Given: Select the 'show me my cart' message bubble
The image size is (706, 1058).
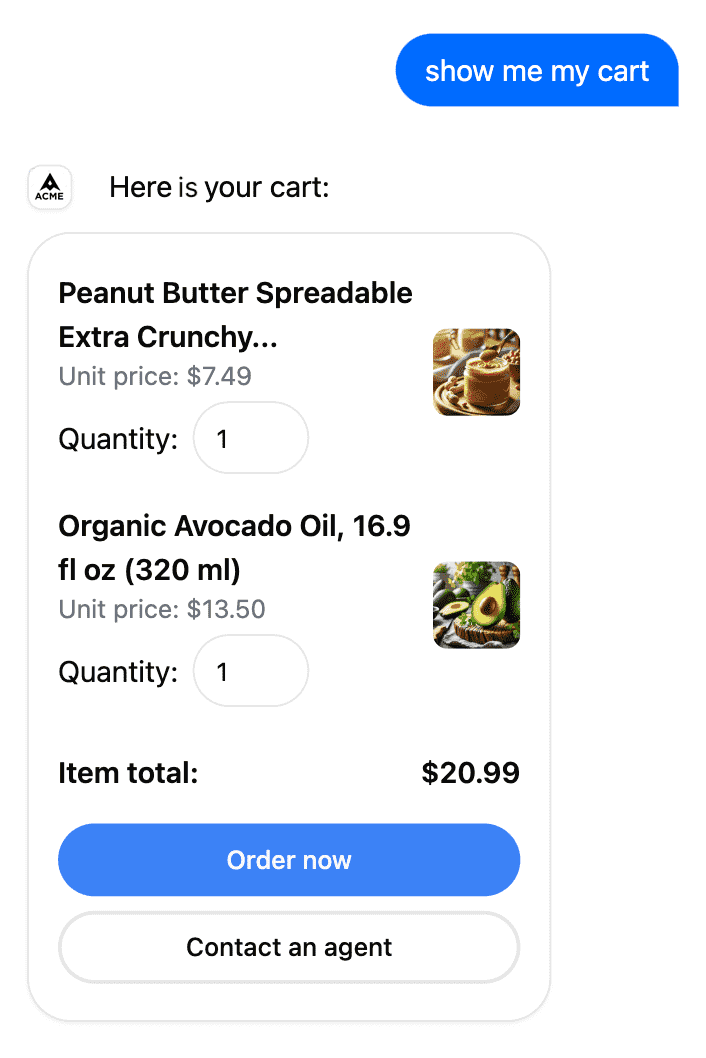Looking at the screenshot, I should click(537, 70).
